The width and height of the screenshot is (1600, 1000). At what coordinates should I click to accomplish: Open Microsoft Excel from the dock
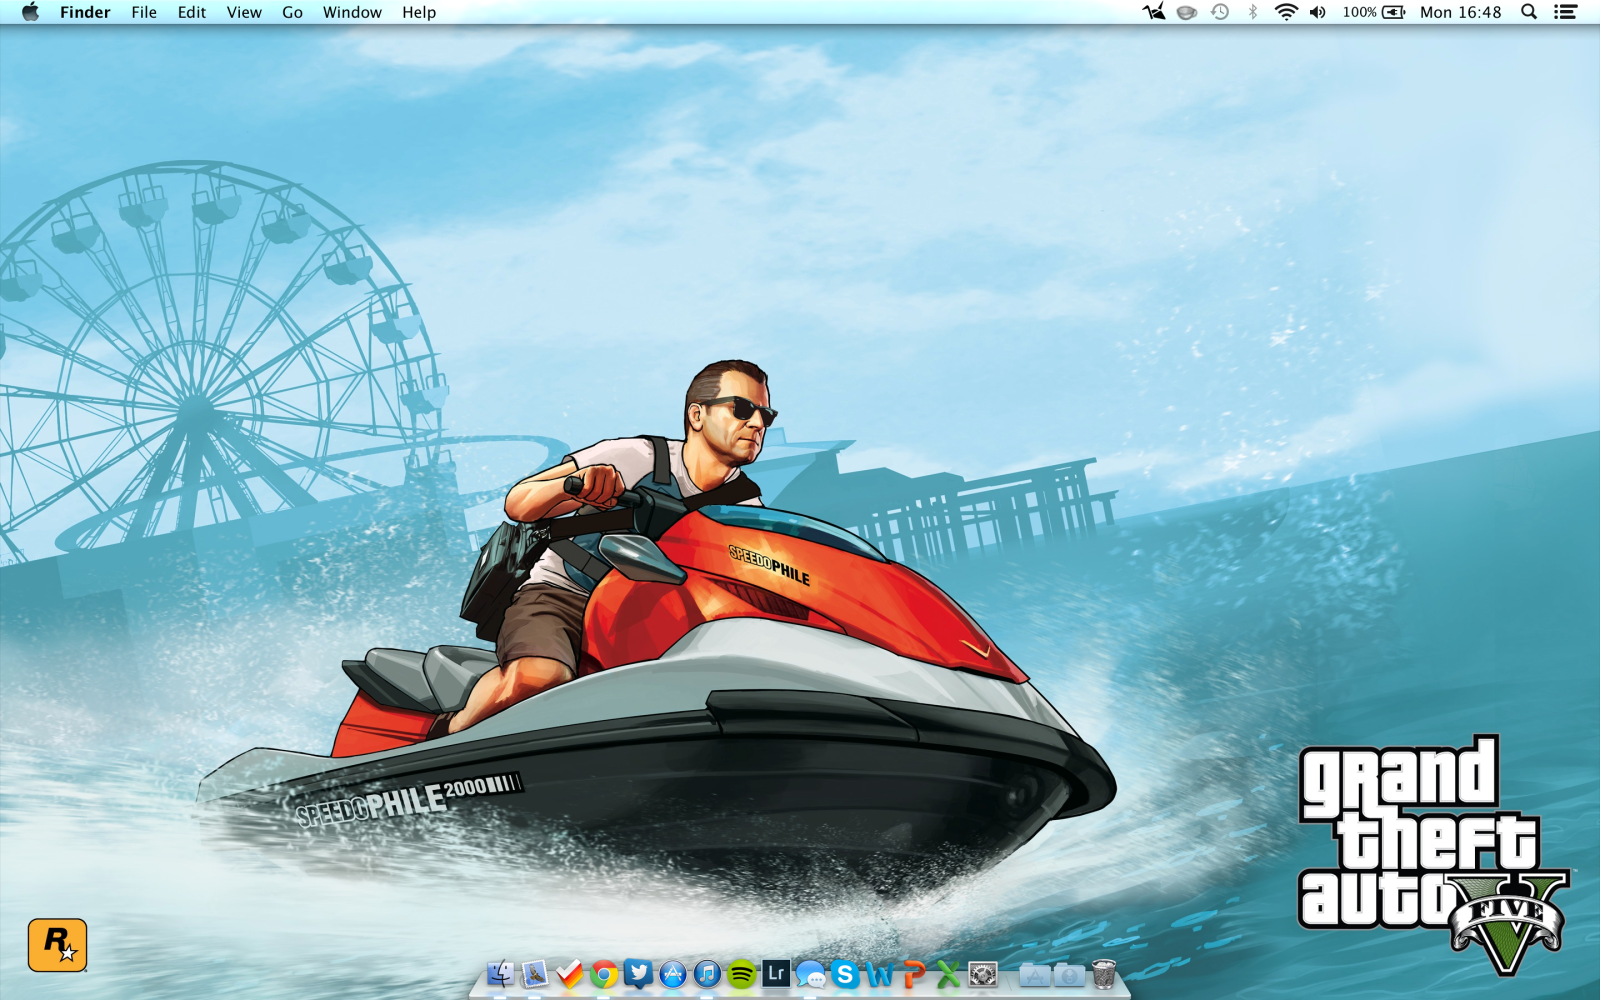coord(949,973)
